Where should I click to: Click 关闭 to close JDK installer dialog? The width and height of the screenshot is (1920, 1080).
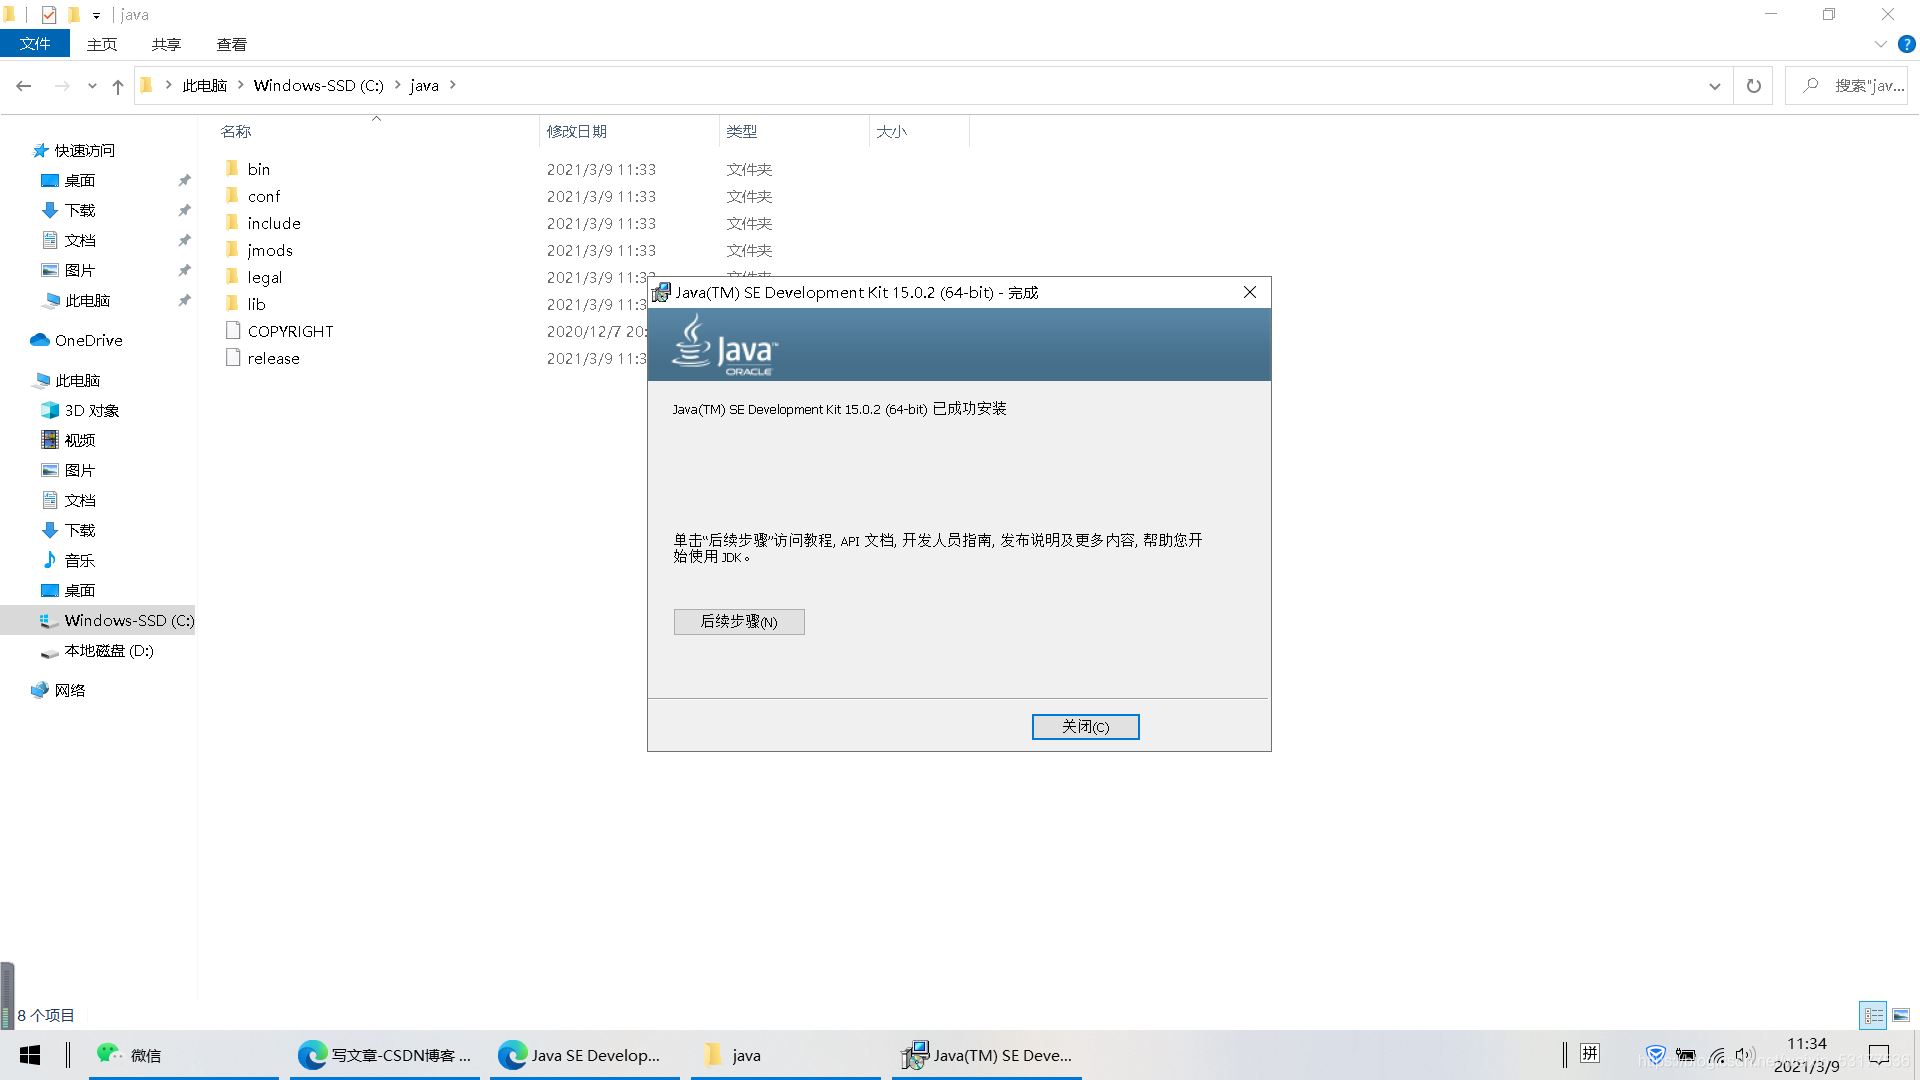[1084, 725]
